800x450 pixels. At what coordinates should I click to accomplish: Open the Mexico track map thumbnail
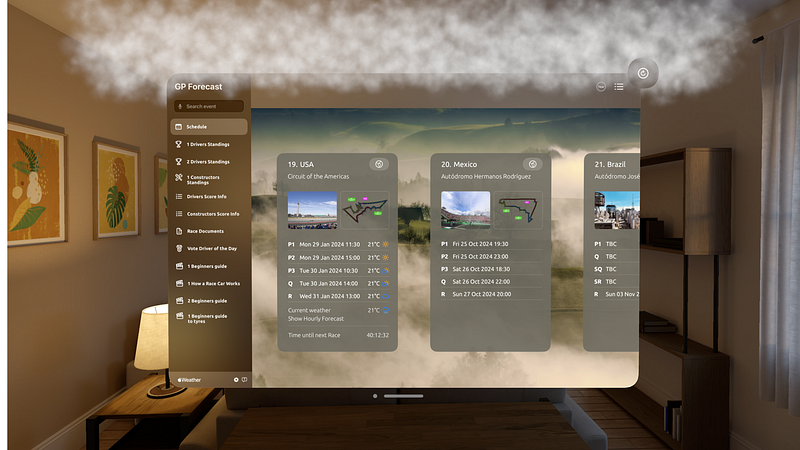[518, 210]
